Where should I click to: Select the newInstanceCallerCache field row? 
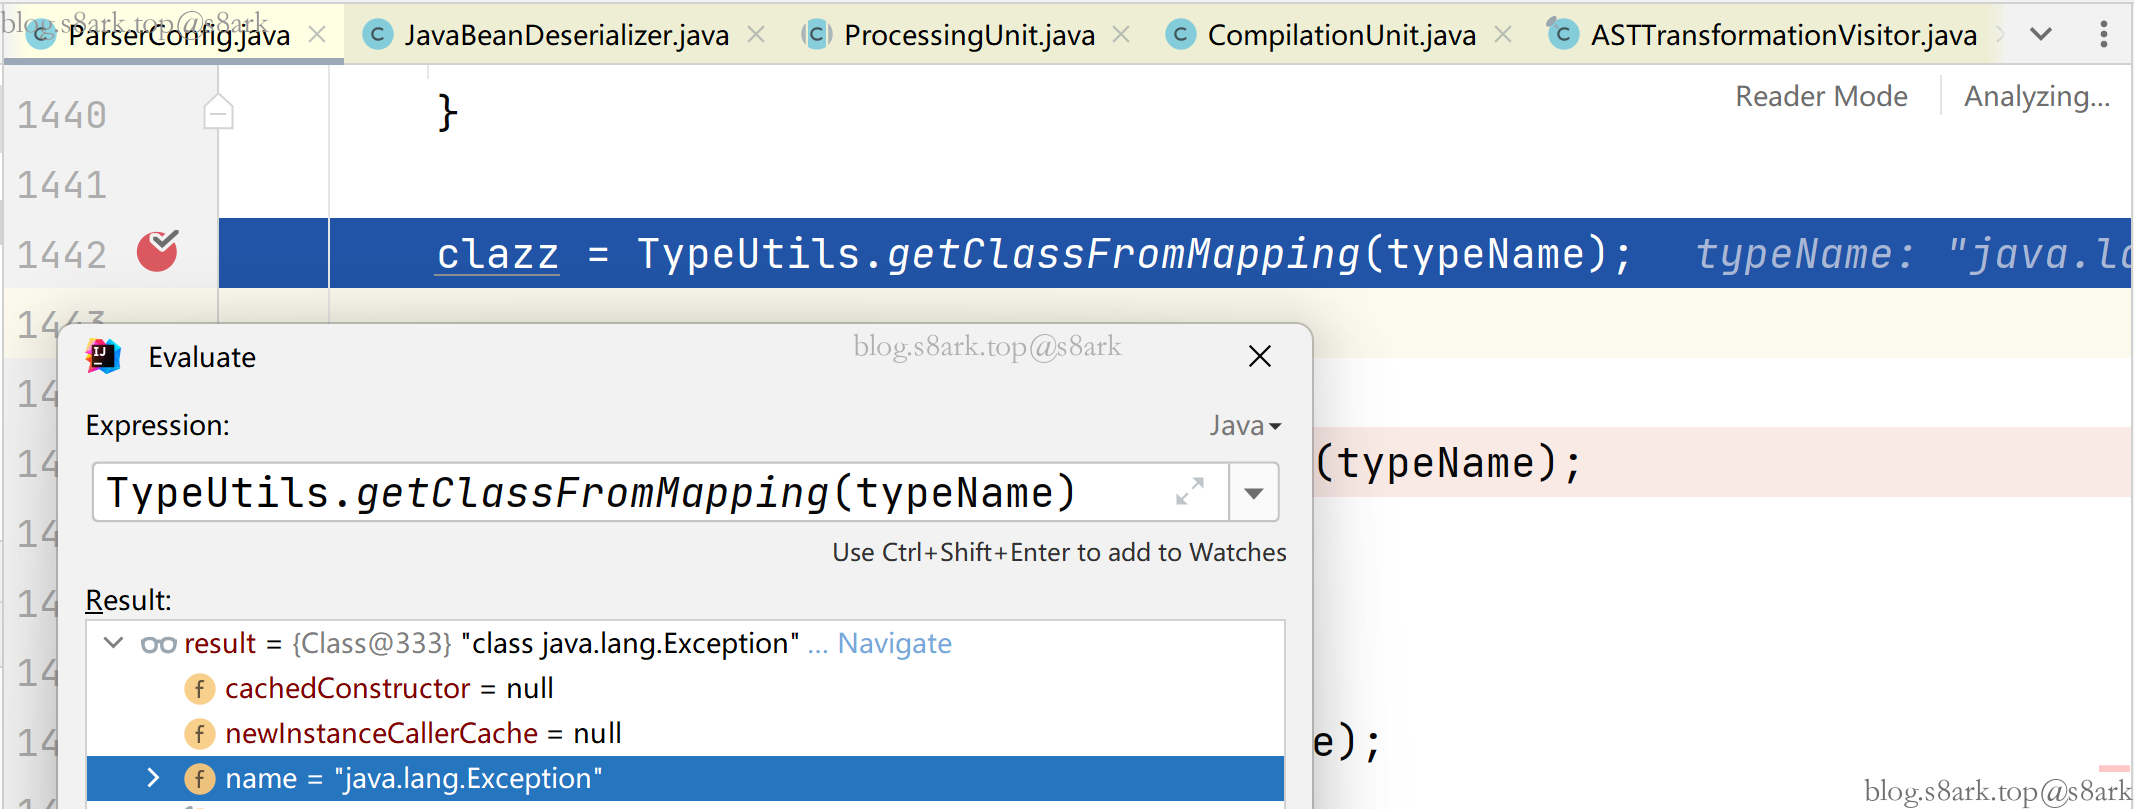(685, 733)
